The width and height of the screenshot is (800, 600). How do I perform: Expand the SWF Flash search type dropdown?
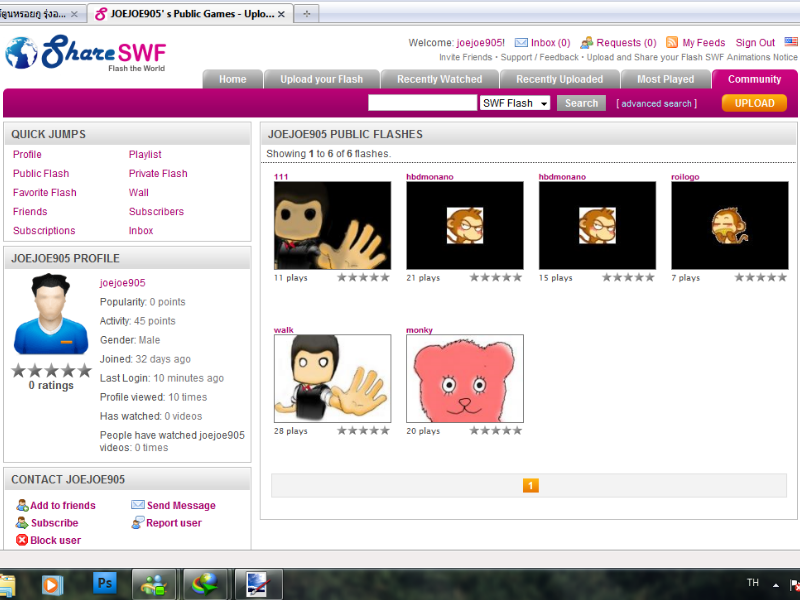515,103
